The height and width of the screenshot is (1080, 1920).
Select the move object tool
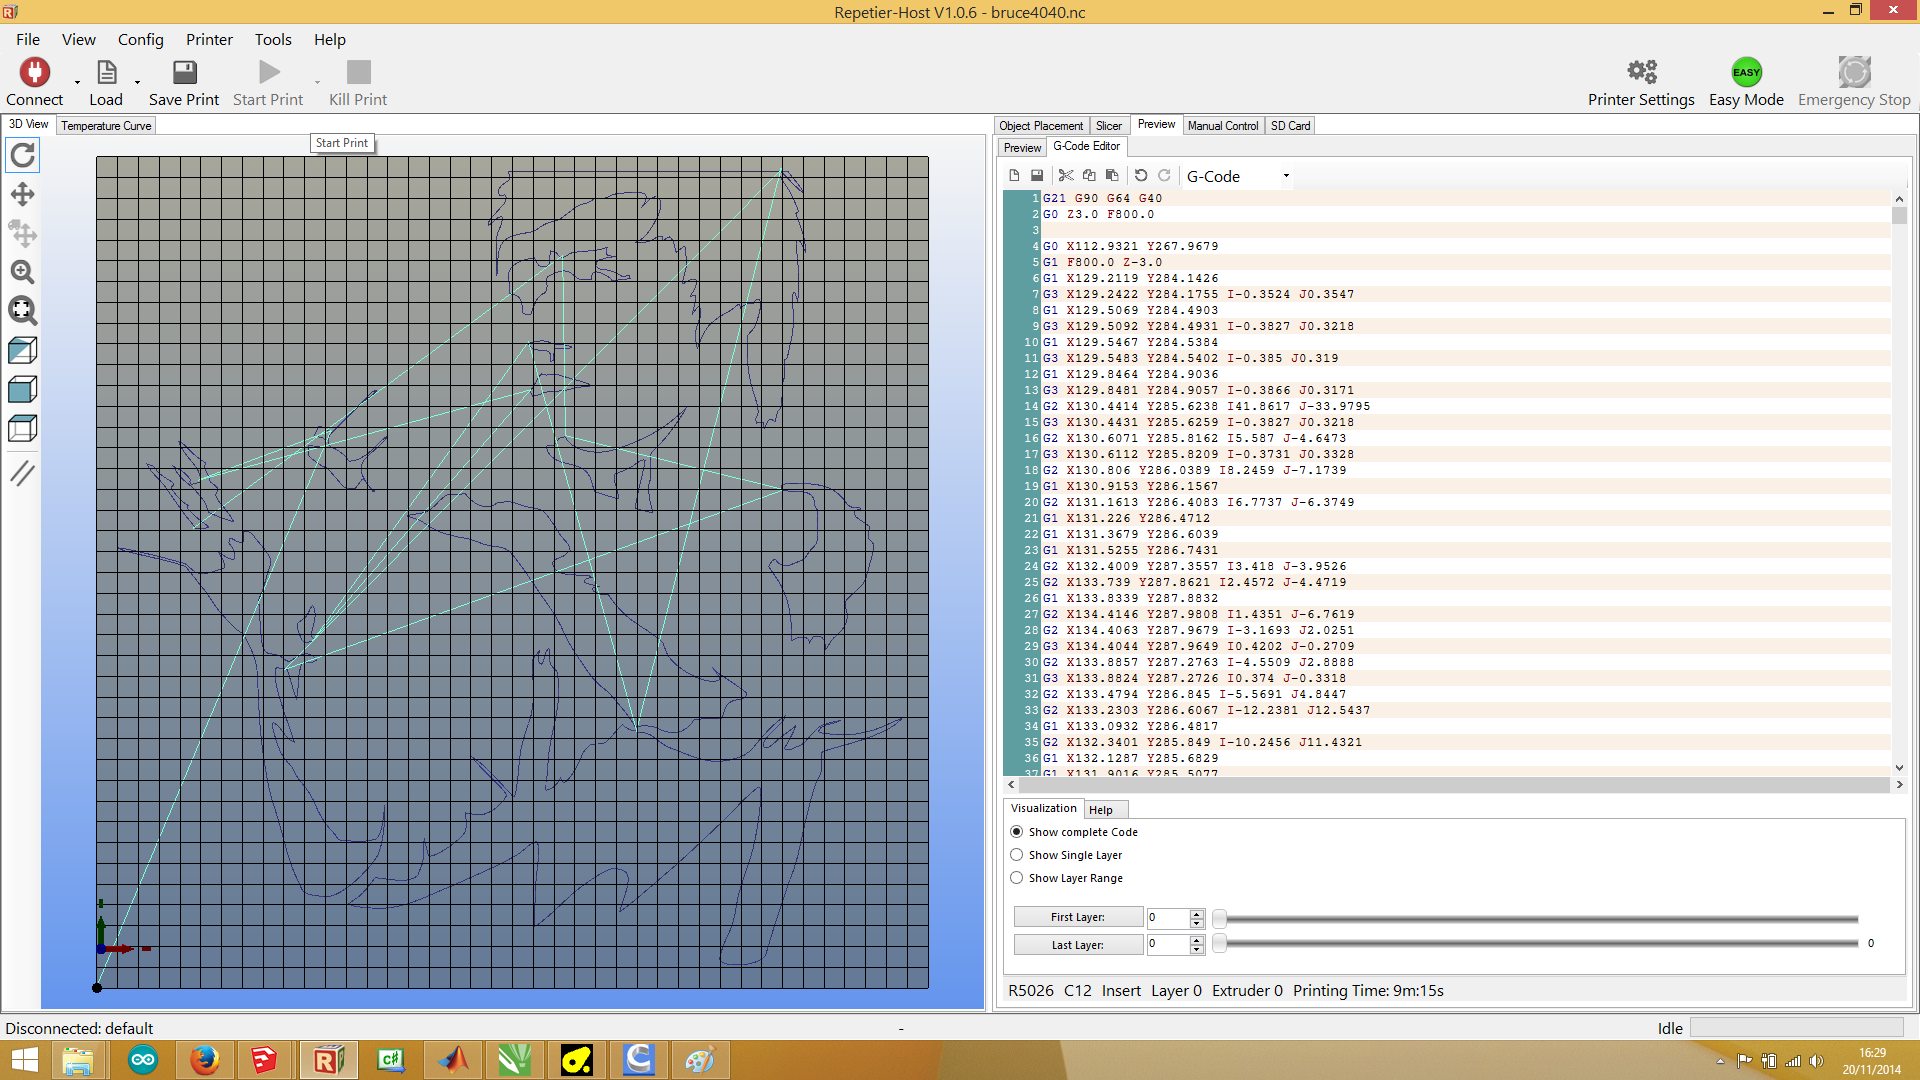[x=22, y=233]
